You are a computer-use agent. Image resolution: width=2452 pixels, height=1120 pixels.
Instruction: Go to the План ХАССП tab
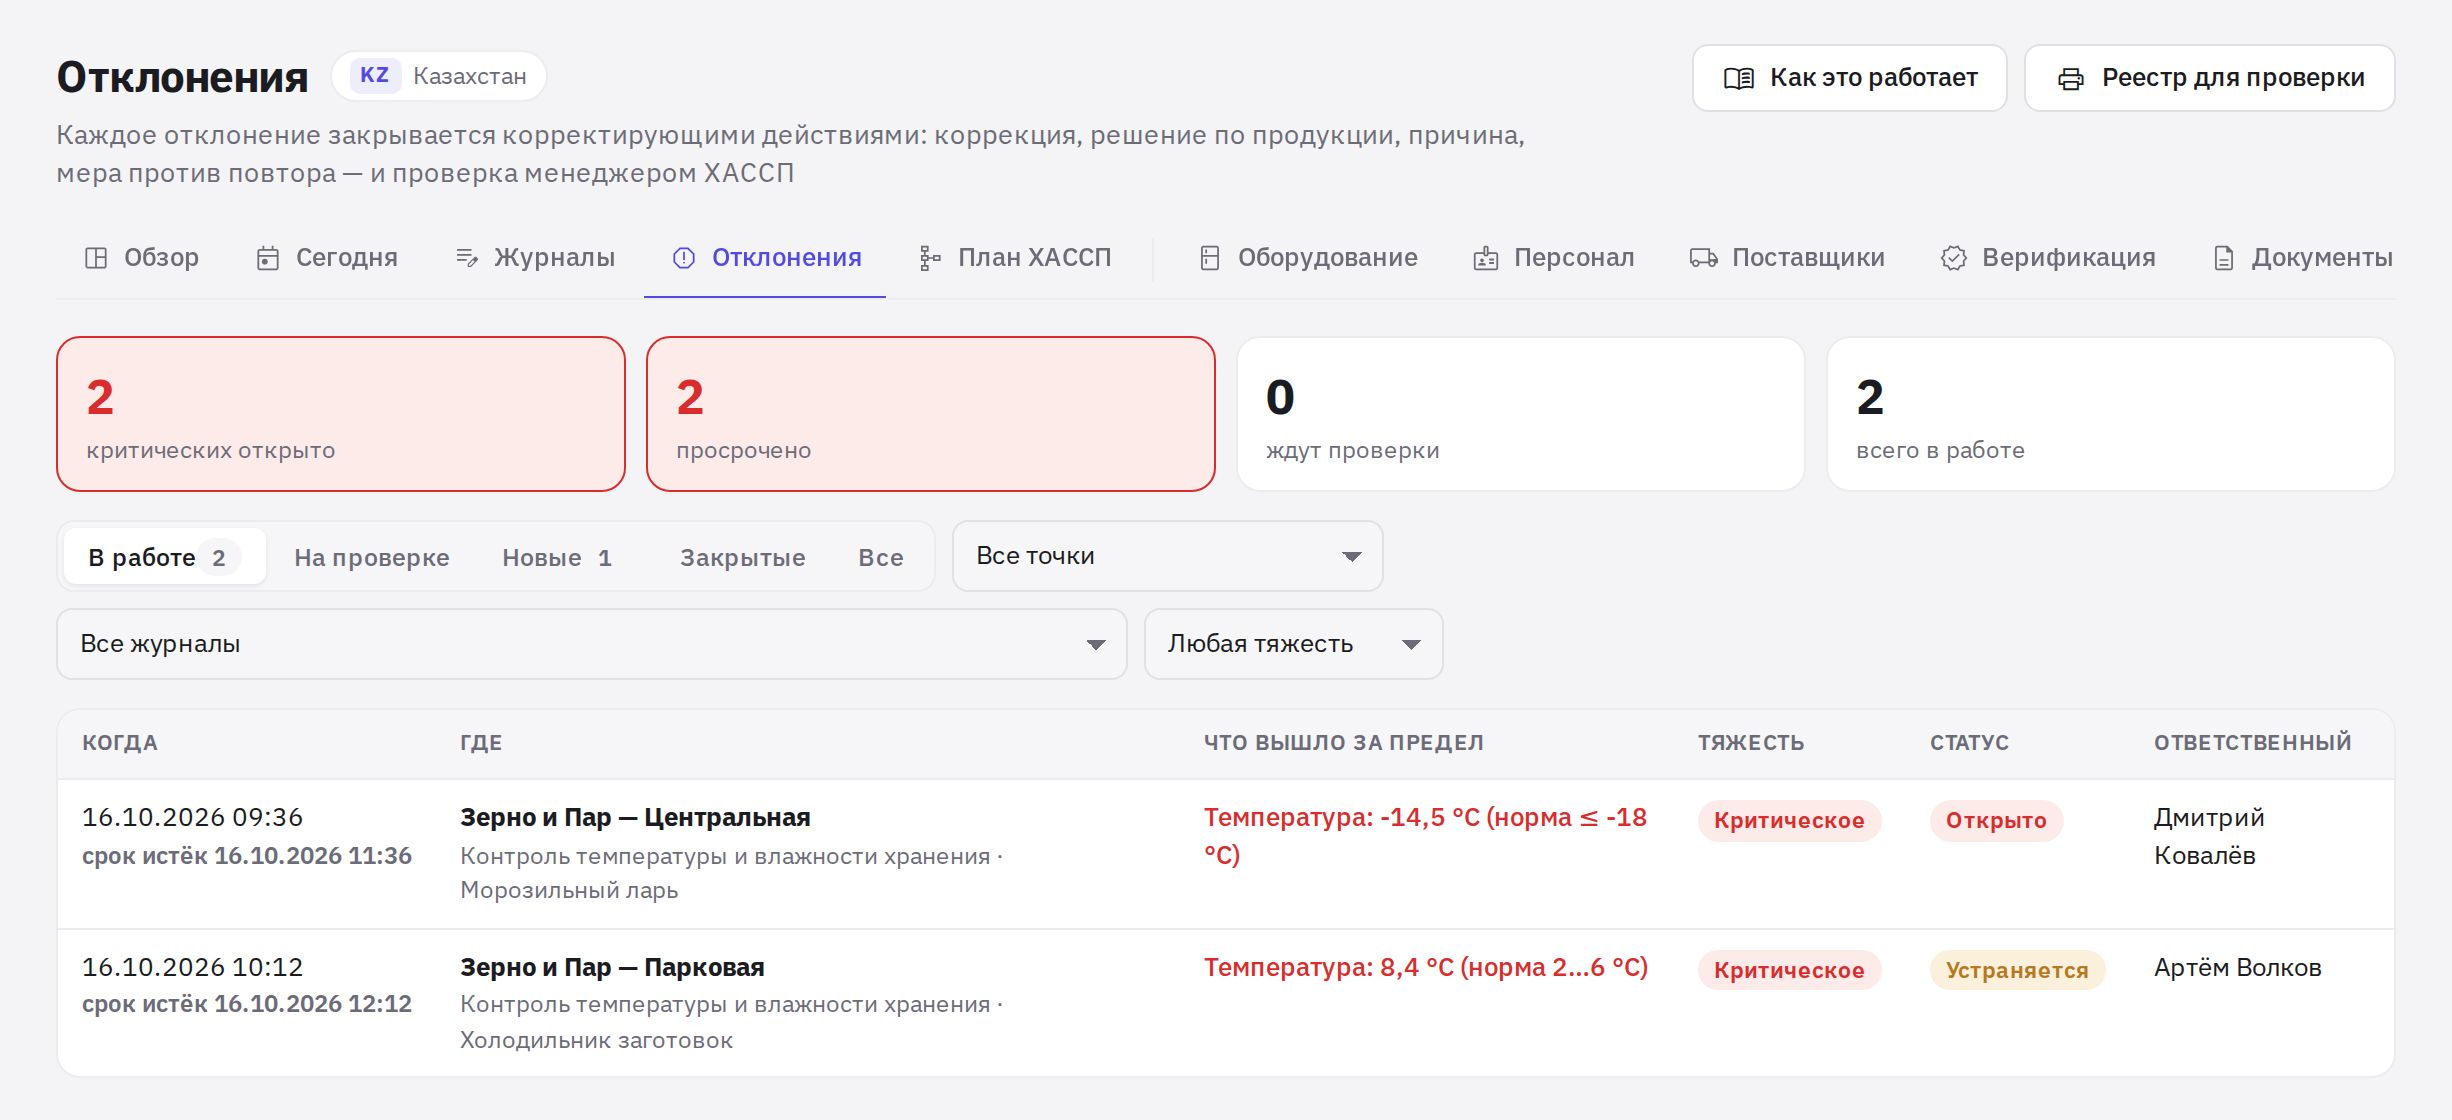pos(1015,258)
